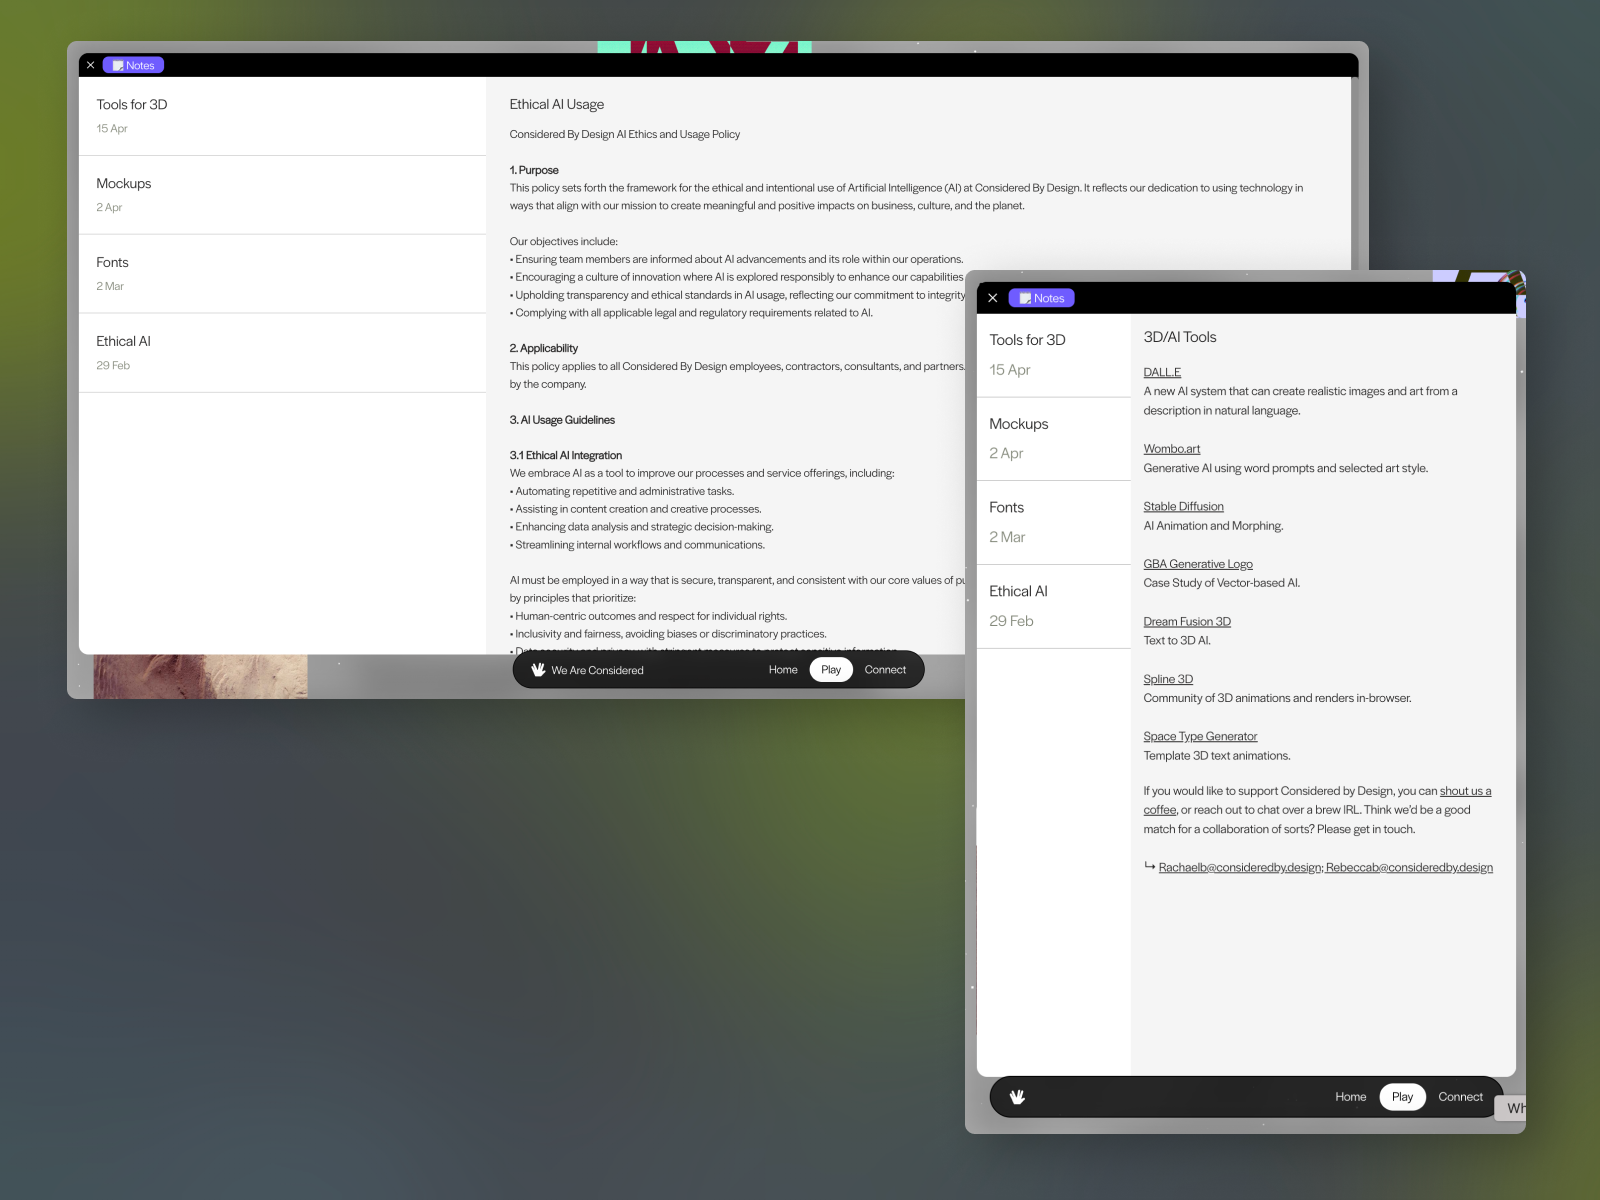1600x1200 pixels.
Task: Select Ethical AI note in small window
Action: [1018, 592]
